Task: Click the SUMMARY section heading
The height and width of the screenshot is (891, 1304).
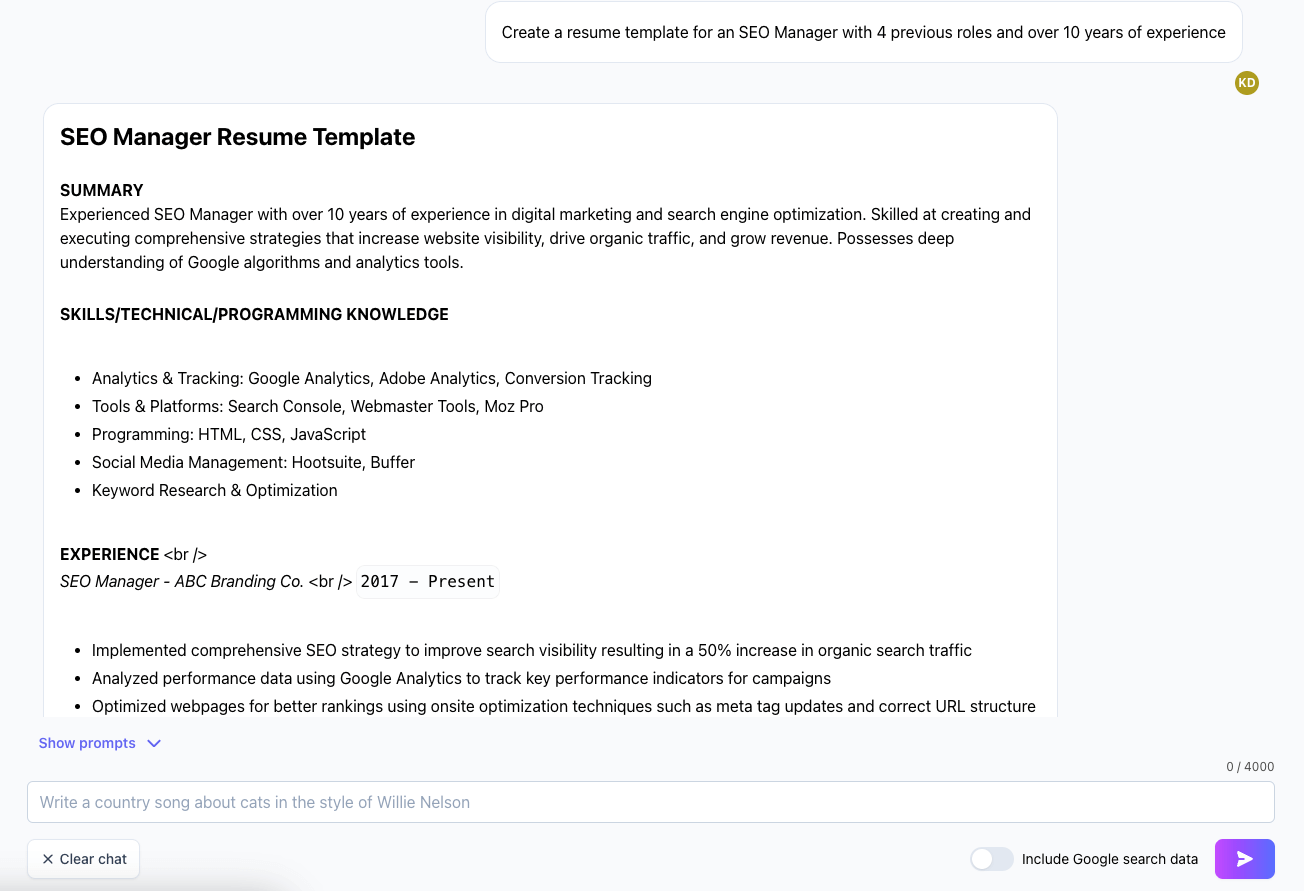Action: [102, 190]
